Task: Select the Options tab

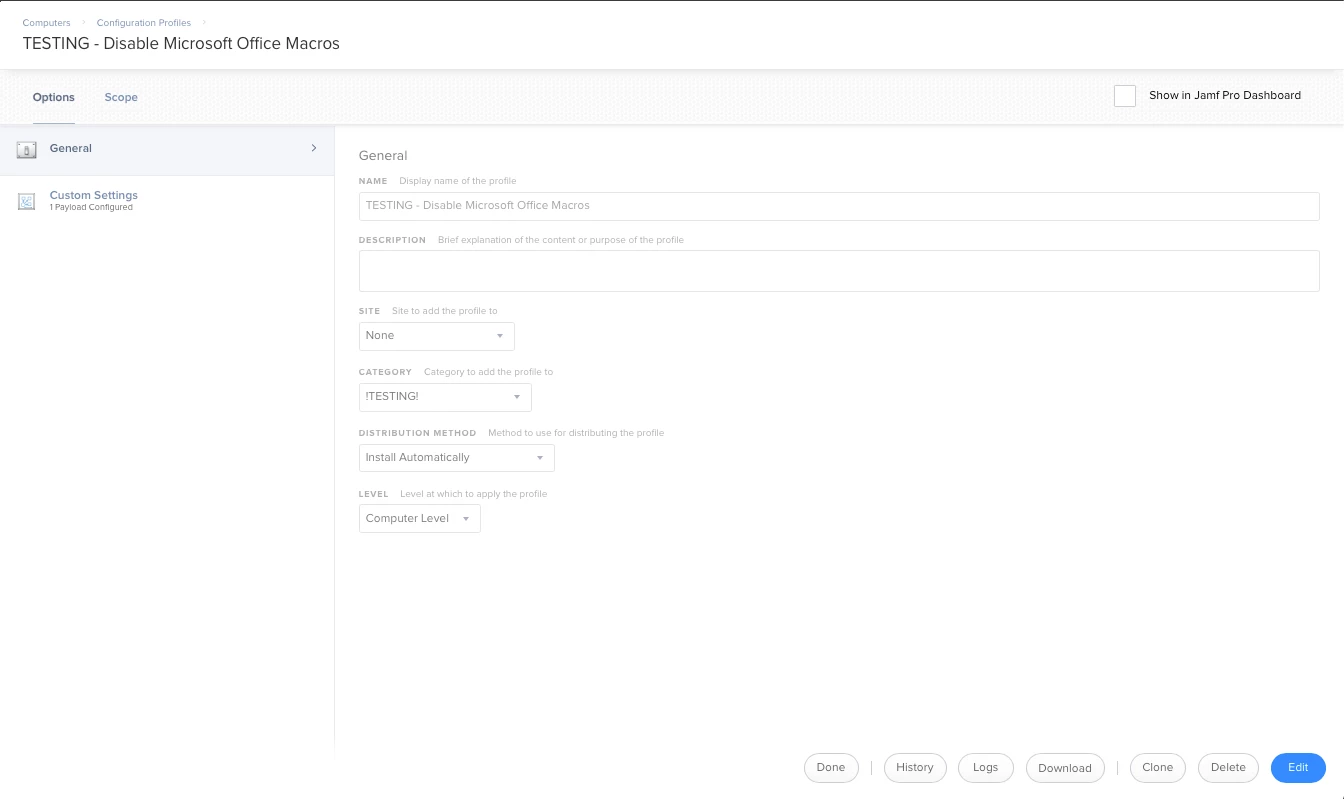Action: (x=54, y=97)
